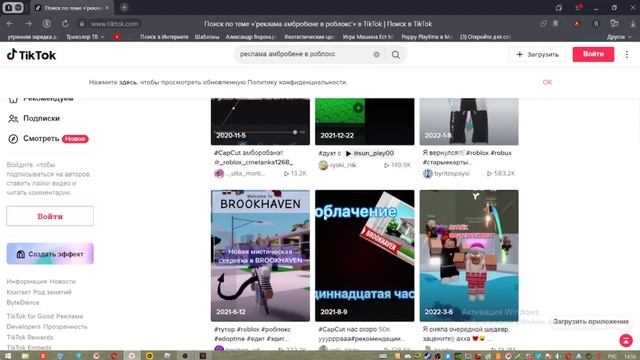Open the Игра Машина Ест bookmark
The image size is (640, 360).
click(368, 37)
